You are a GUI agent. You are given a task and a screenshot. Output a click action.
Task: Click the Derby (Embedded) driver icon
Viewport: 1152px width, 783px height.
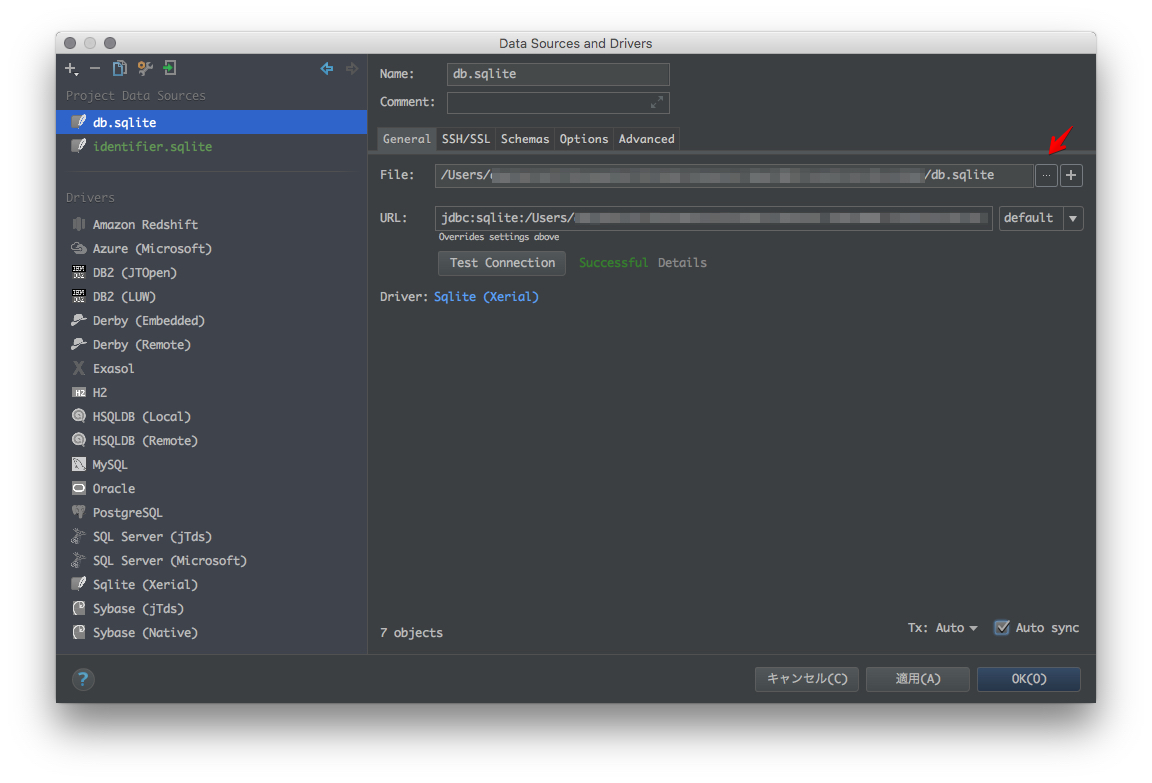(x=79, y=320)
